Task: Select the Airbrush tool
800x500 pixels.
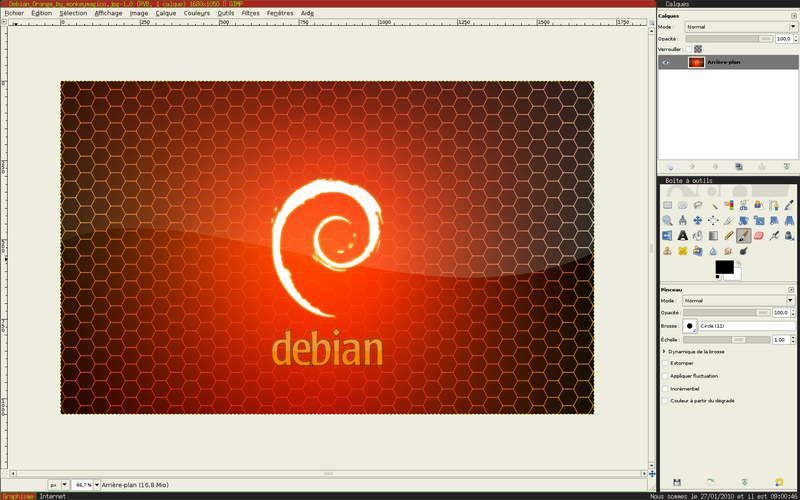Action: pyautogui.click(x=774, y=236)
